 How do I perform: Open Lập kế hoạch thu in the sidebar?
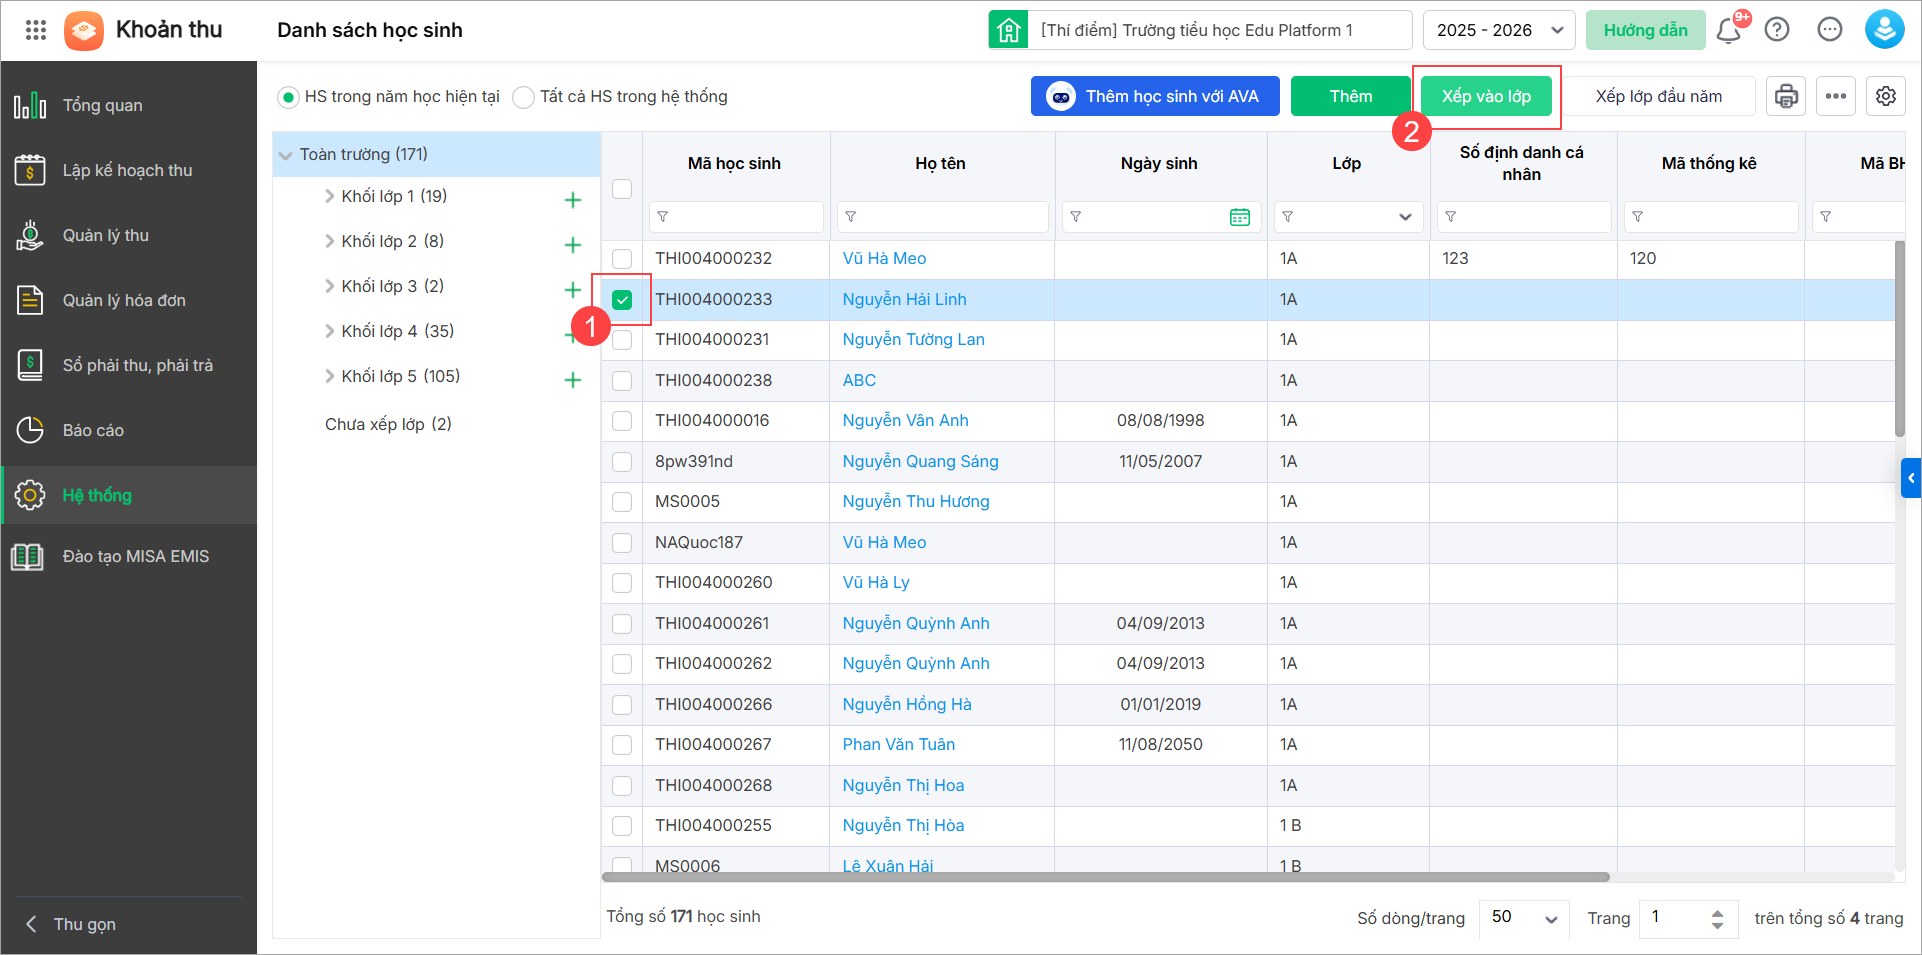click(x=129, y=170)
